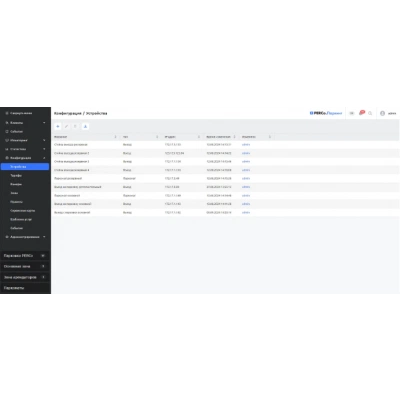Click the Конфигурация / Устройства breadcrumb title

point(81,113)
